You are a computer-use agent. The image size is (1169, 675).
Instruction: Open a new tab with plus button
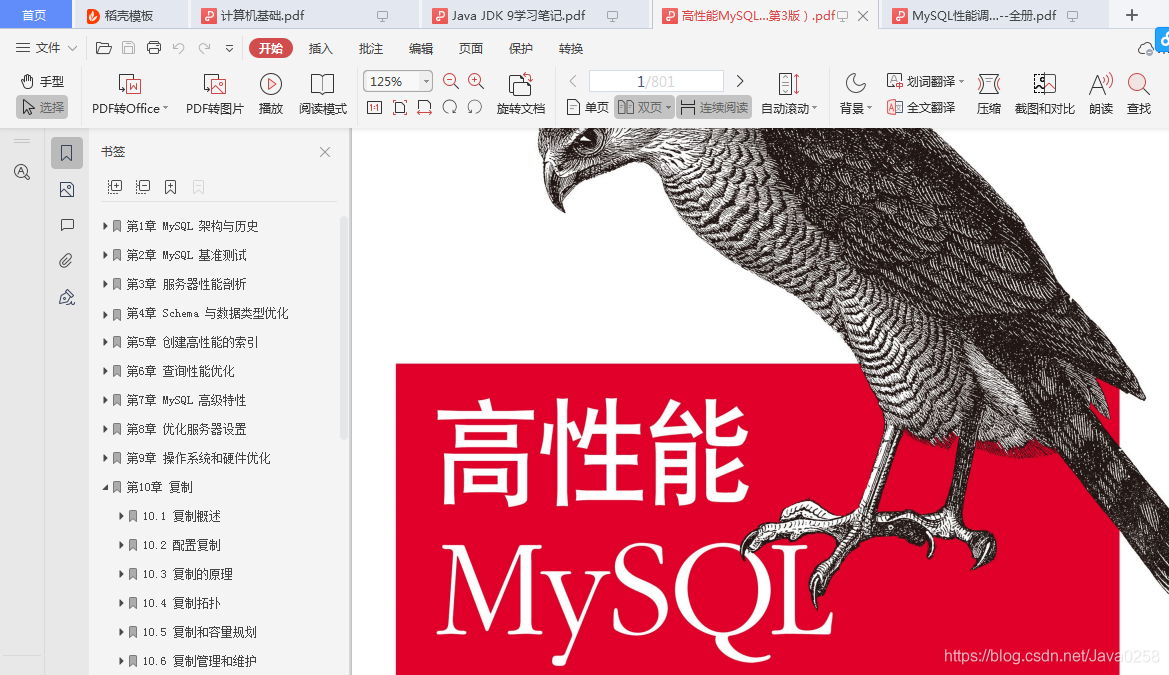(x=1132, y=16)
